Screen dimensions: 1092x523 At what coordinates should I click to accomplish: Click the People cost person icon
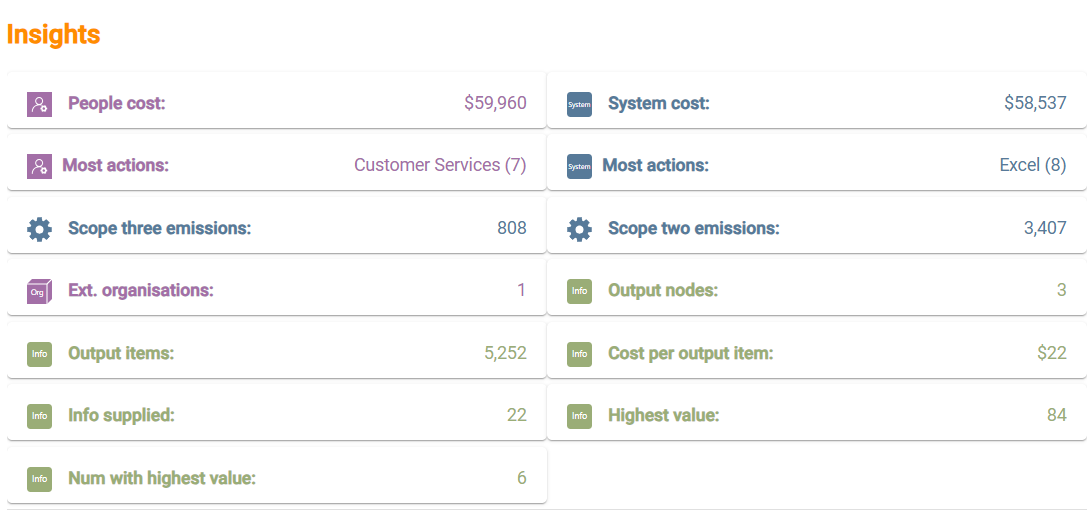39,104
